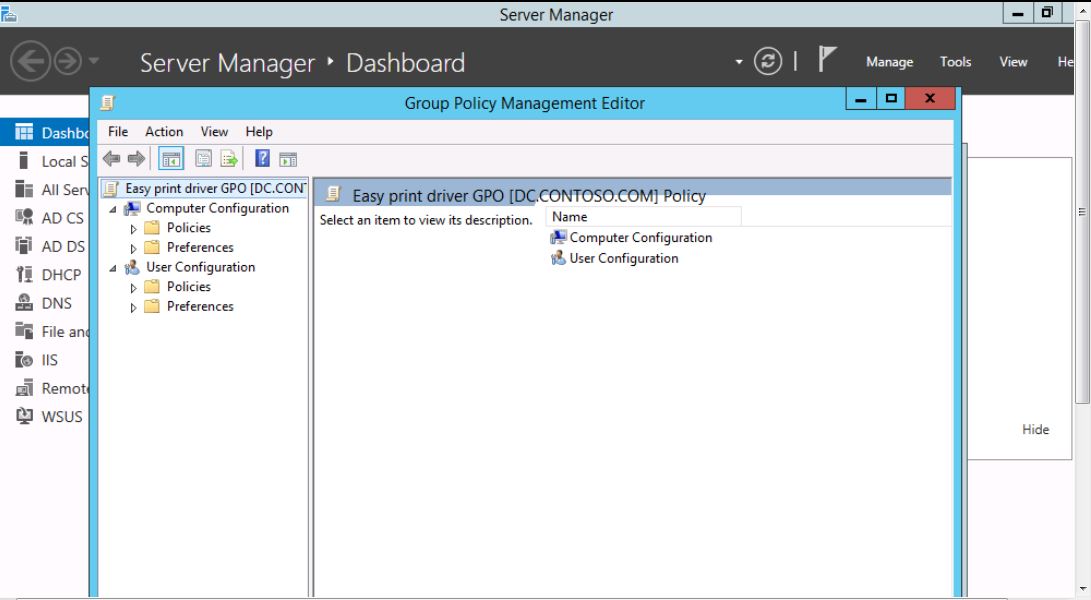Click the IIS role icon in the sidebar
Viewport: 1091px width, 600px height.
click(25, 360)
